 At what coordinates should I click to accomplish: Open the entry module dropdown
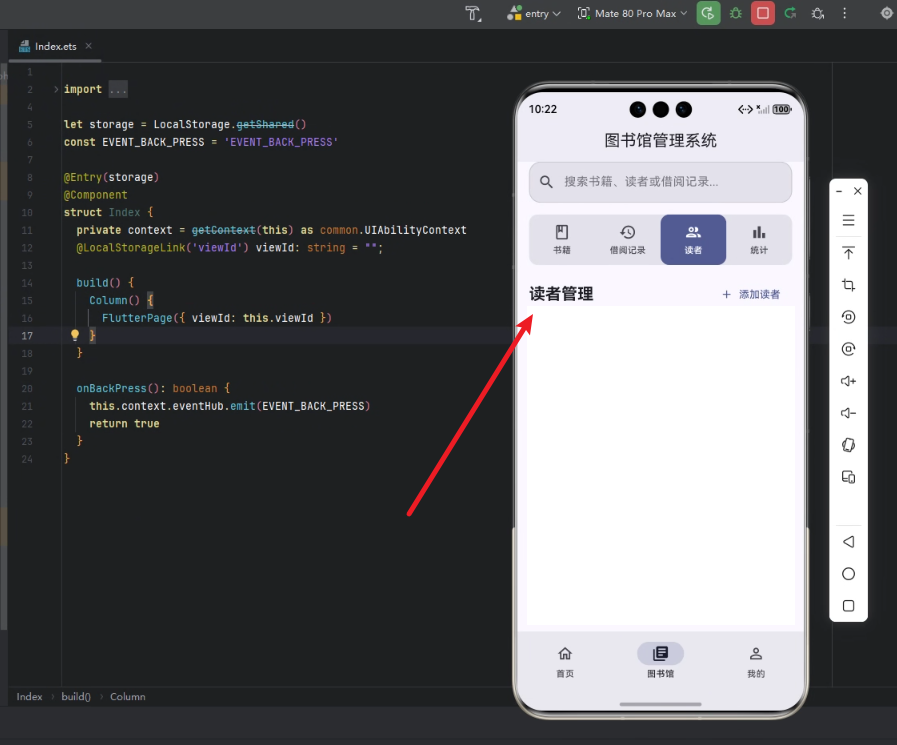[534, 13]
